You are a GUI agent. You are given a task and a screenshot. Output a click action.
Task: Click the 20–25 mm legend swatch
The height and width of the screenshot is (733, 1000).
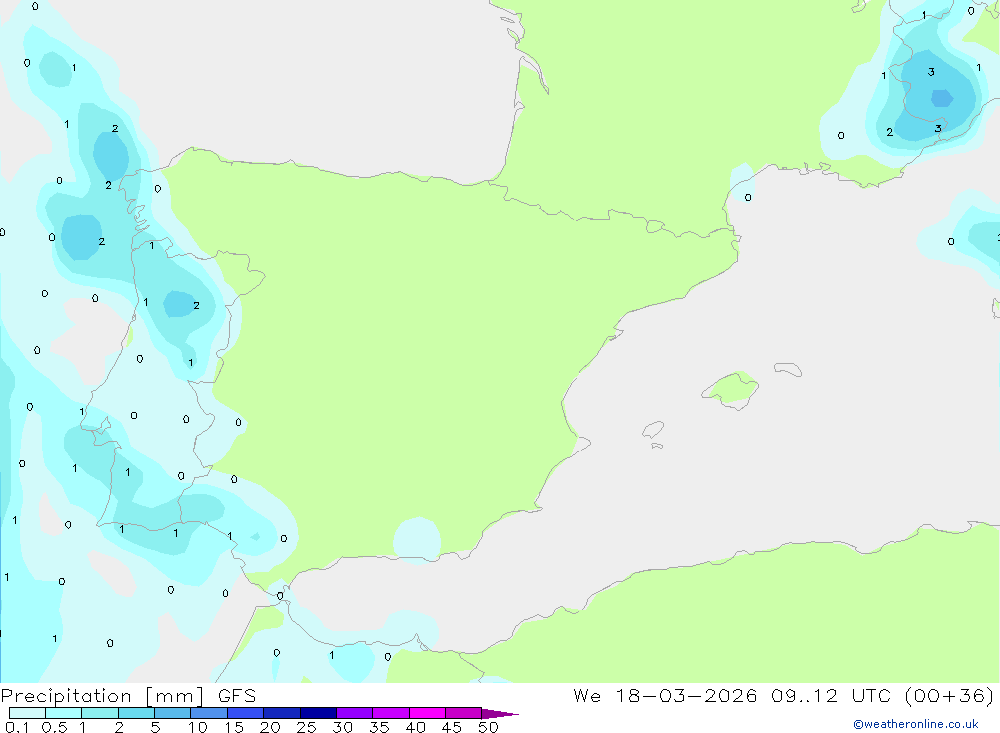point(282,713)
